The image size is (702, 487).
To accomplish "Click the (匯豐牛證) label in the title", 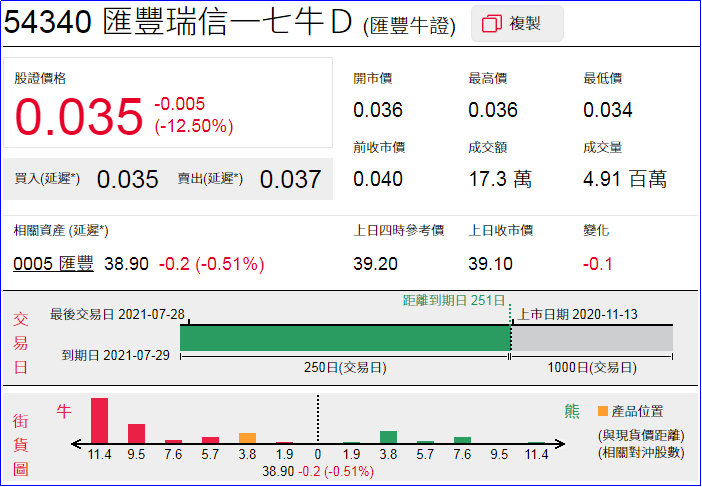I will point(409,26).
